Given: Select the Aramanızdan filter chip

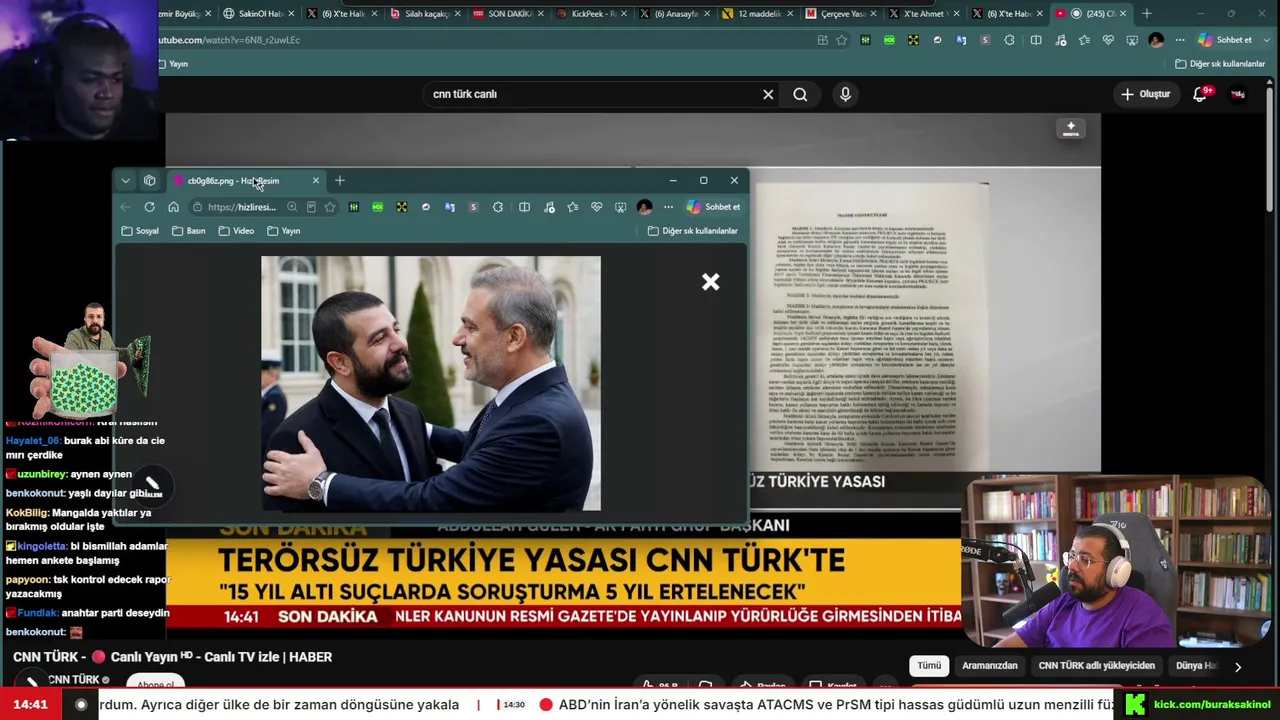Looking at the screenshot, I should (x=990, y=666).
